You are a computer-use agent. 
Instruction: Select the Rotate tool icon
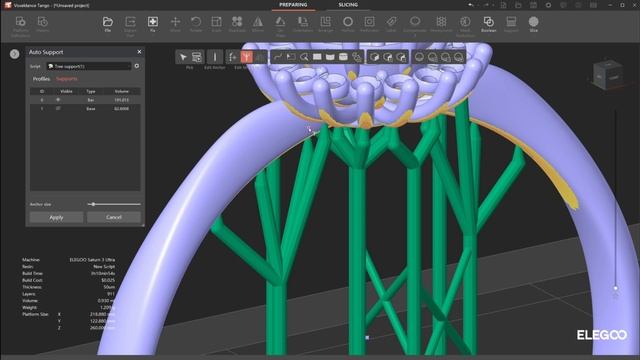coord(196,24)
